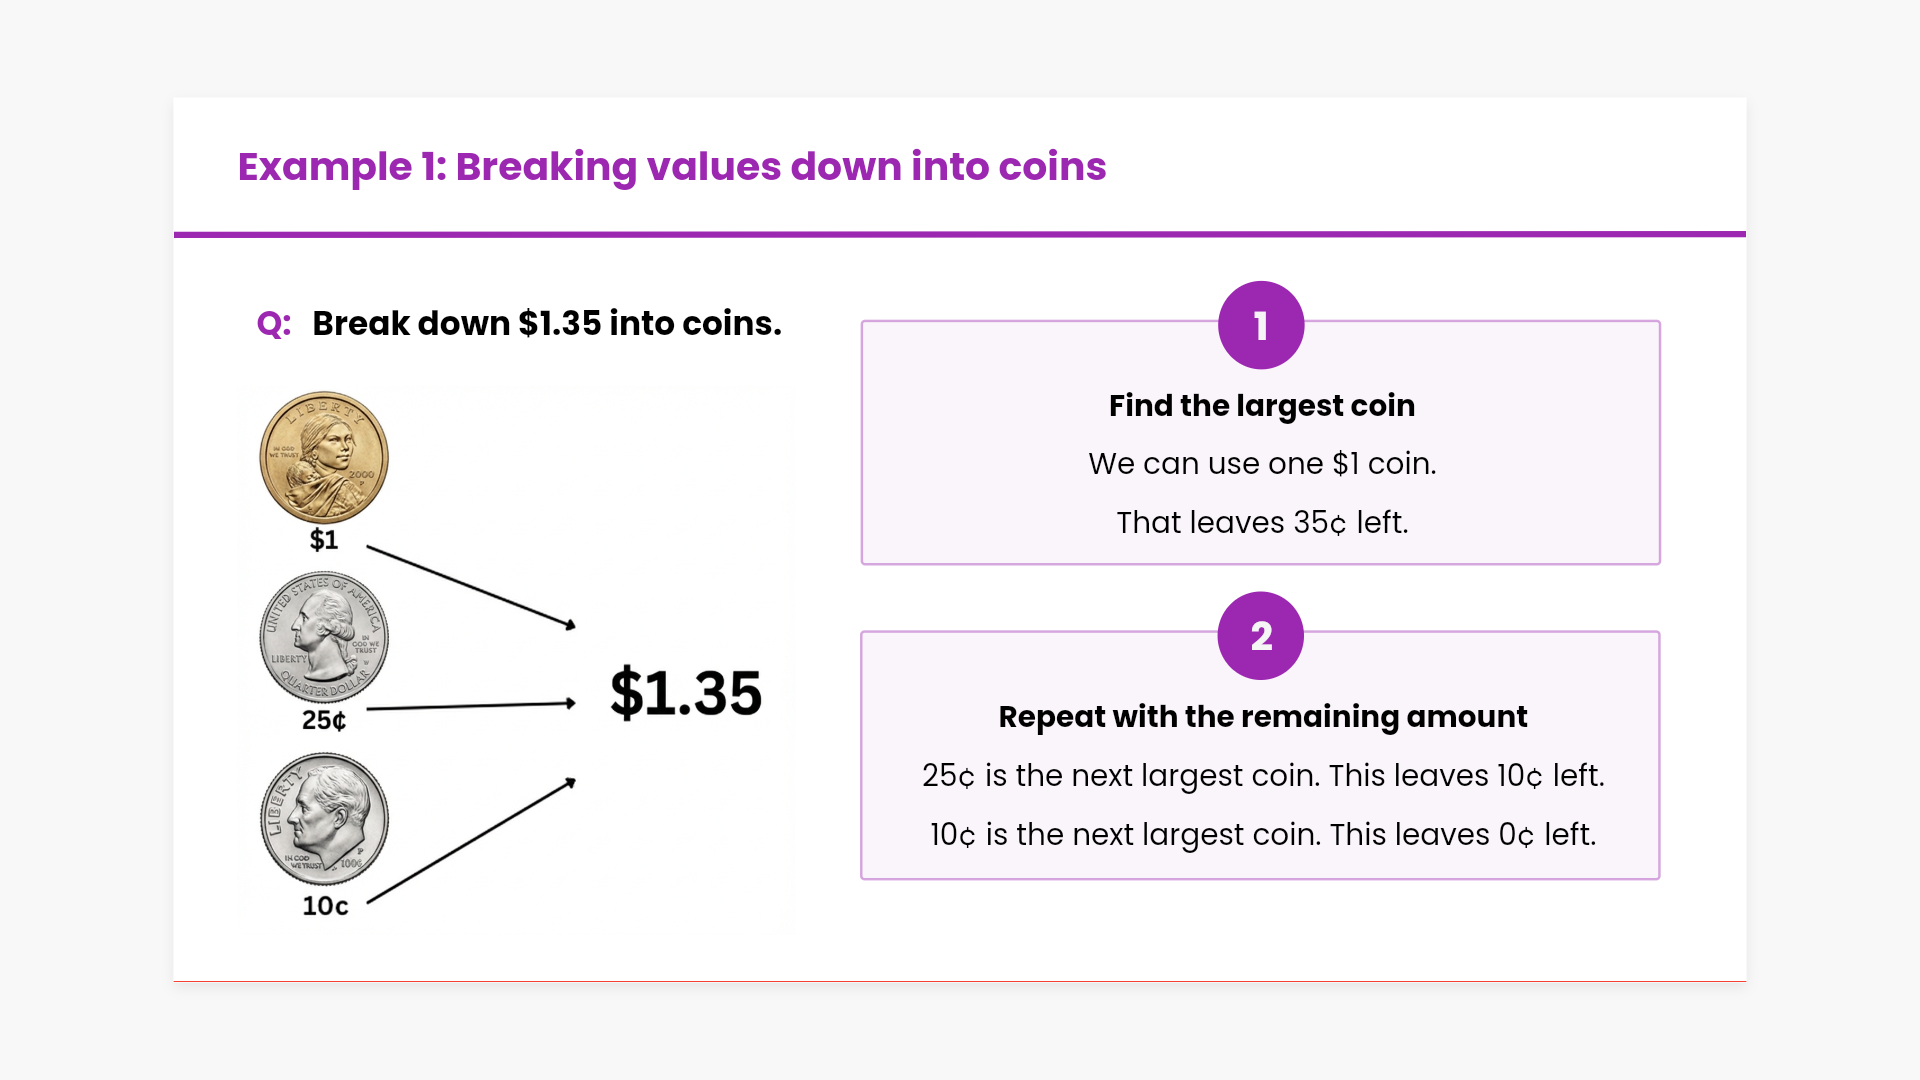Click the gold $1 coin image
Screen dimensions: 1920x1080
pos(323,457)
